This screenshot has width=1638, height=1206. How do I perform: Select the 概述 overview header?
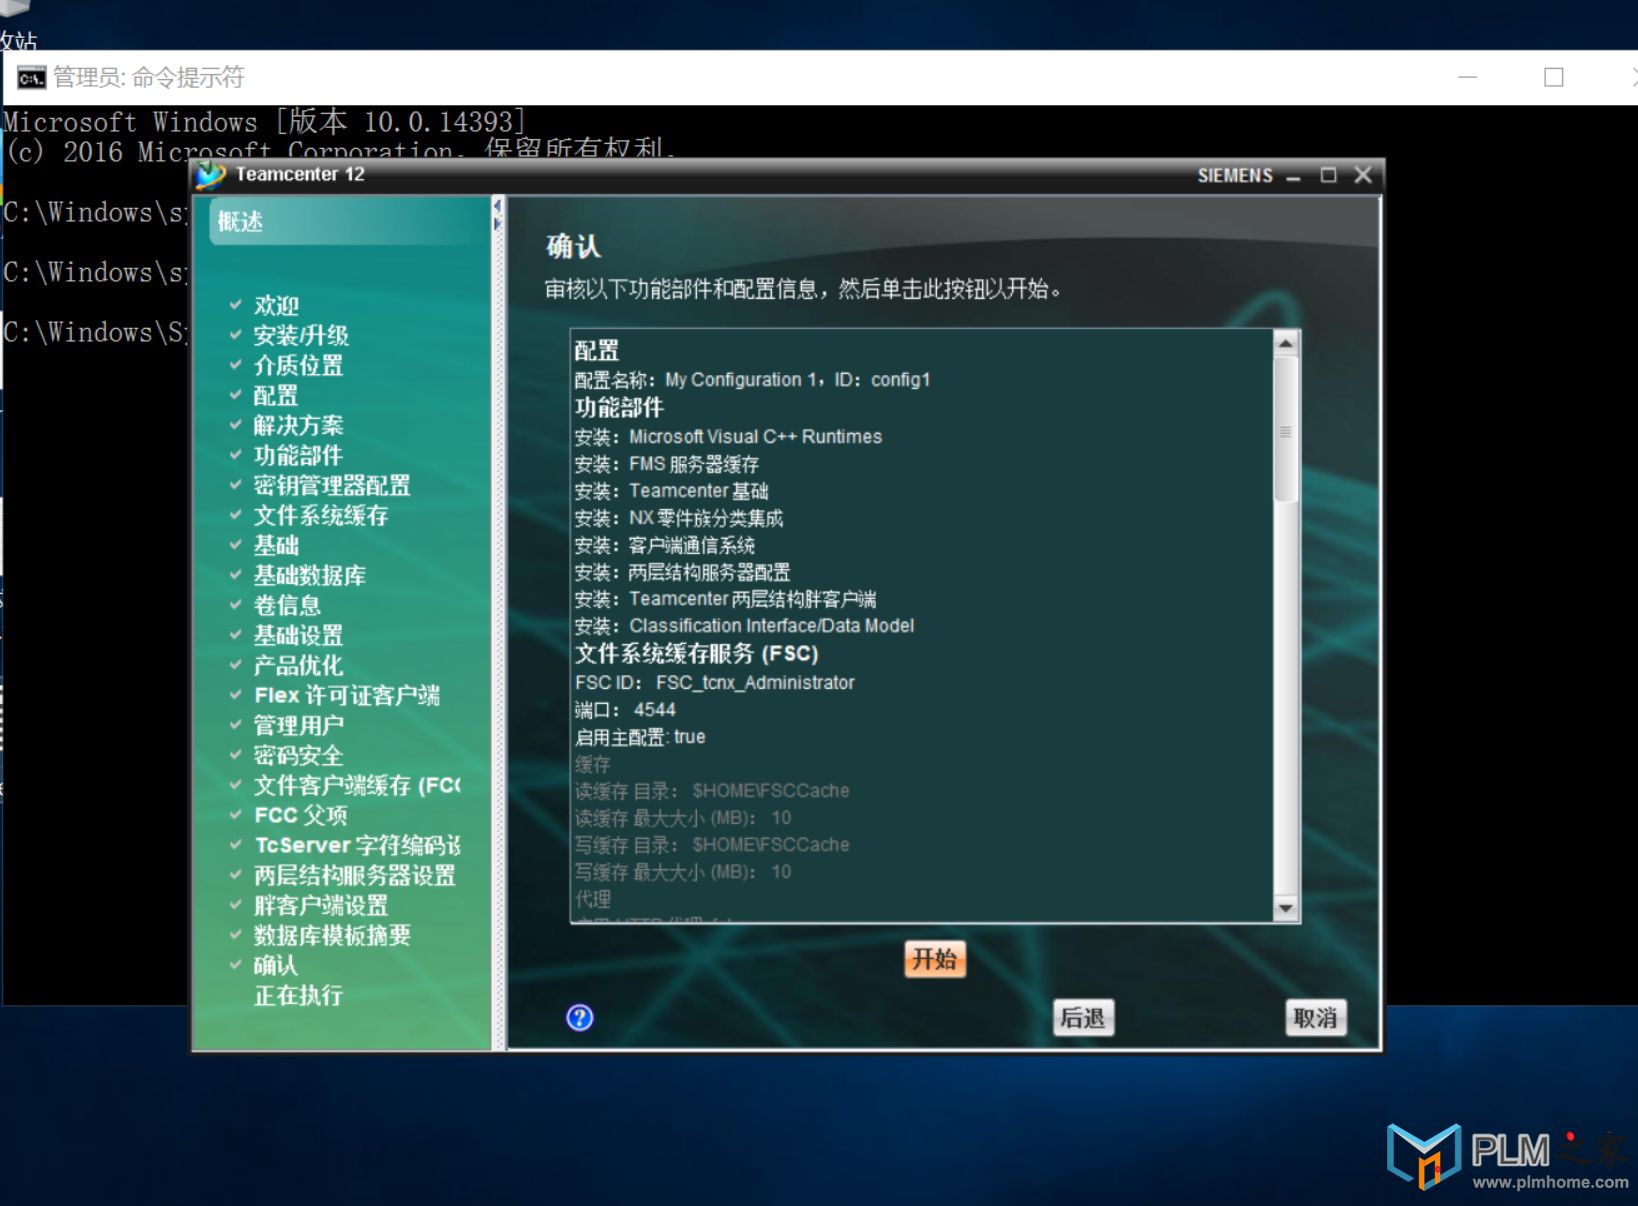pos(240,222)
